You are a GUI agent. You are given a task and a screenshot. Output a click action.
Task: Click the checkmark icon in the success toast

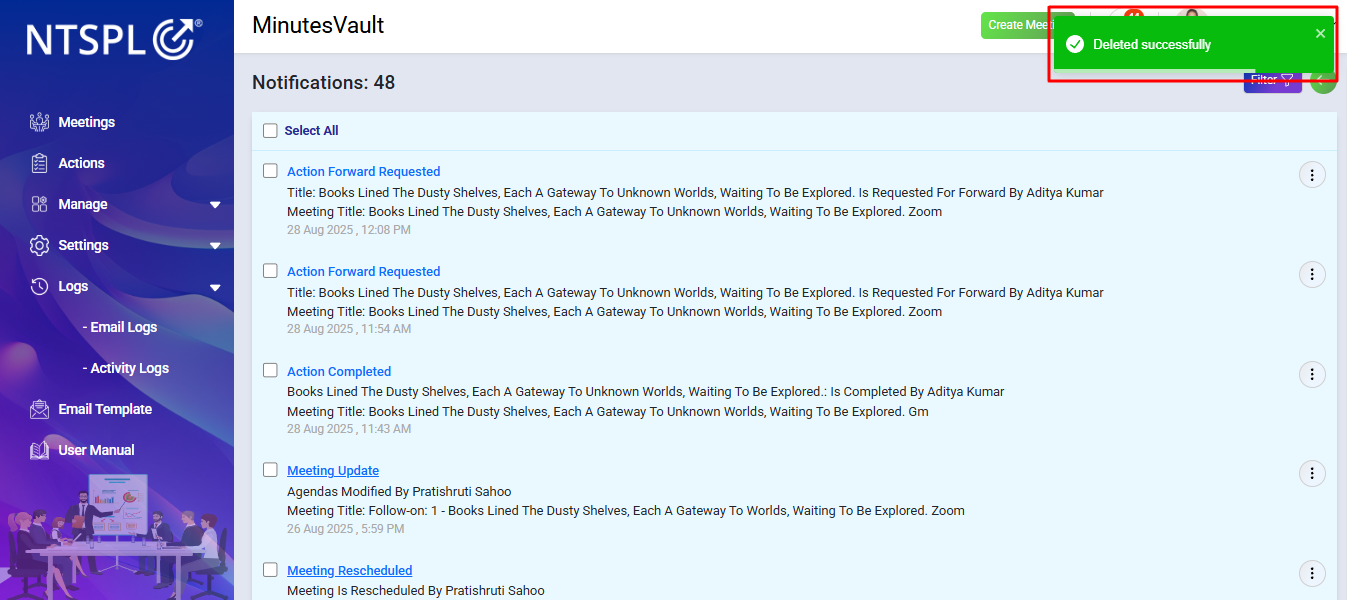1075,44
